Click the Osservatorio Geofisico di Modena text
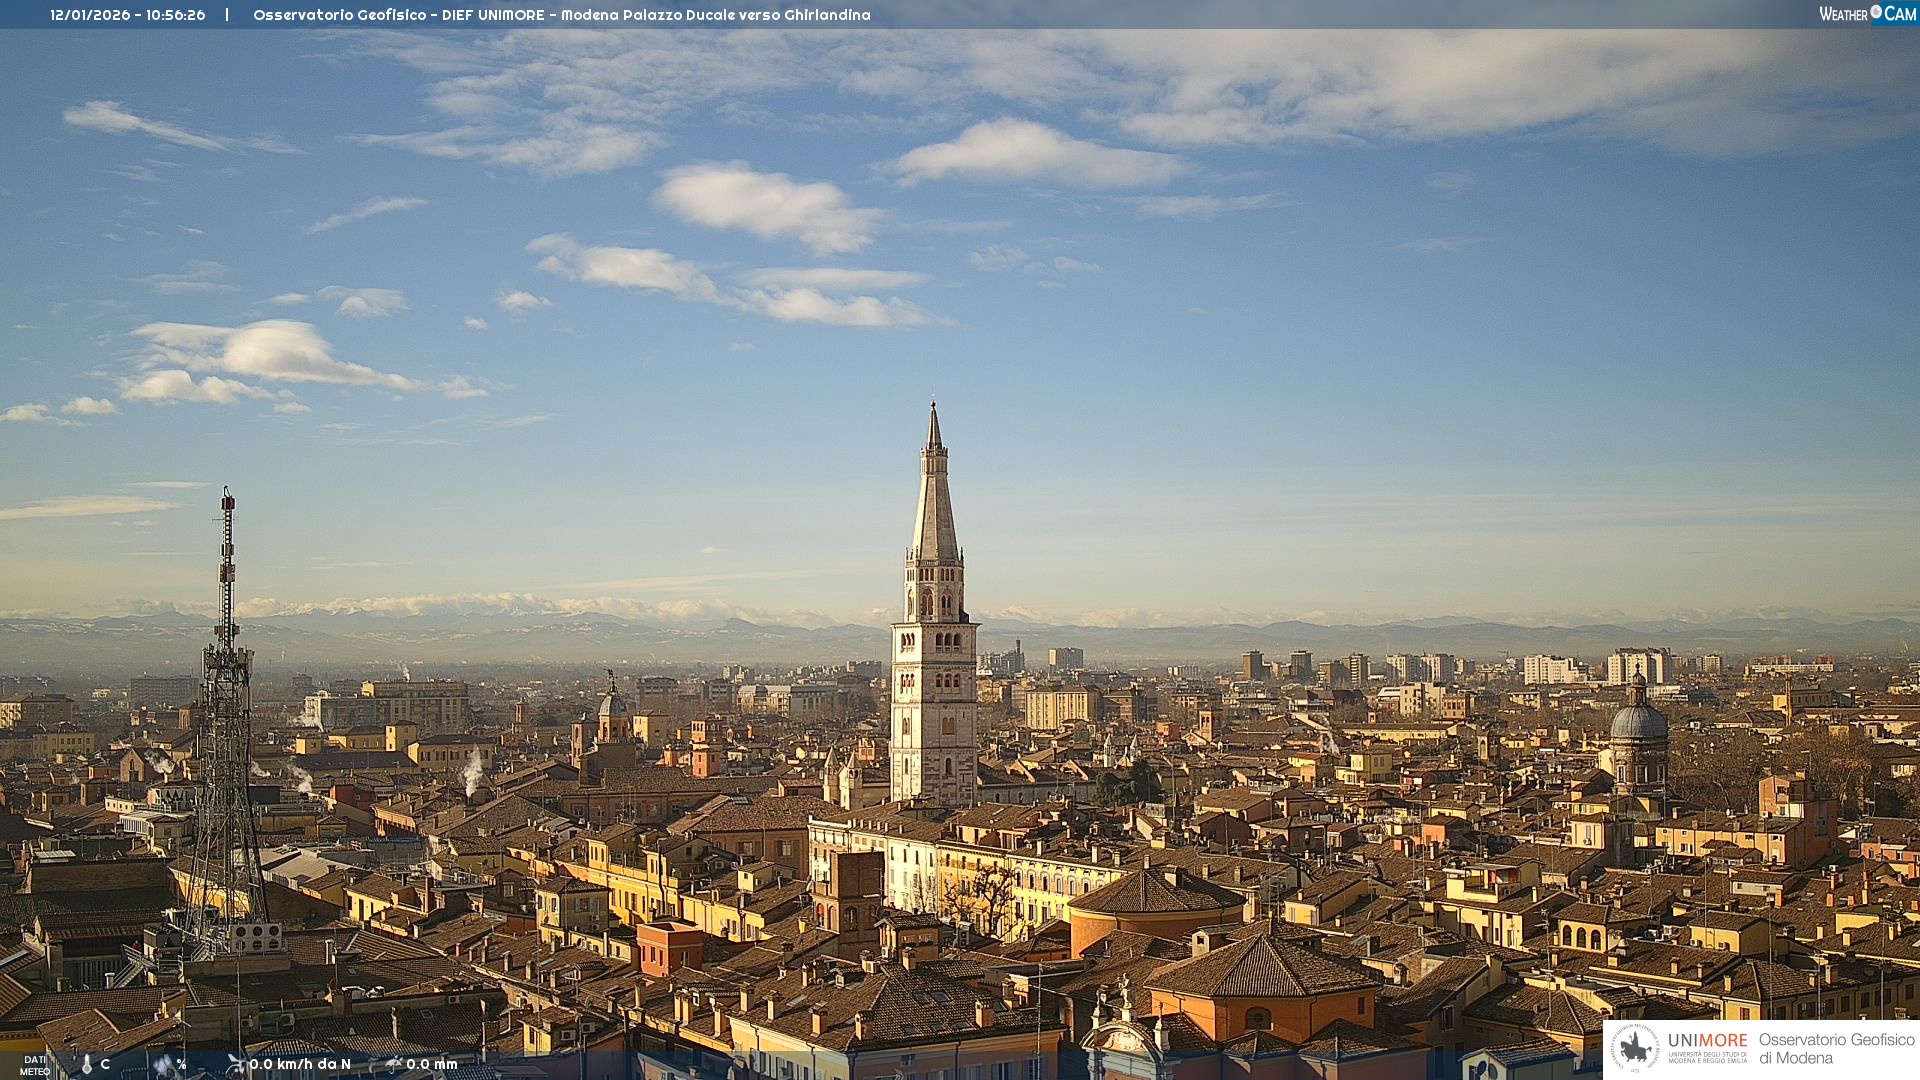1920x1080 pixels. [x=1836, y=1049]
